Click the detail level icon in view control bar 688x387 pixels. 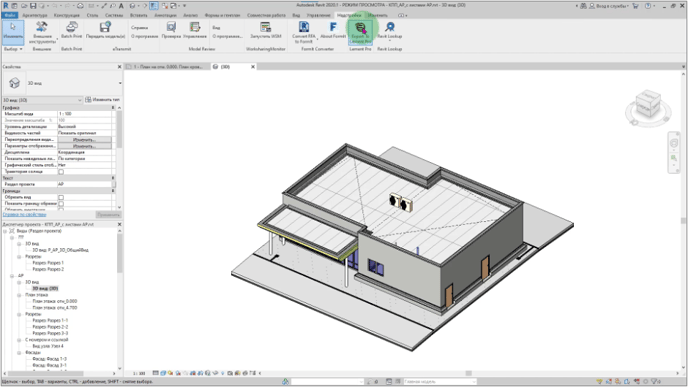156,373
